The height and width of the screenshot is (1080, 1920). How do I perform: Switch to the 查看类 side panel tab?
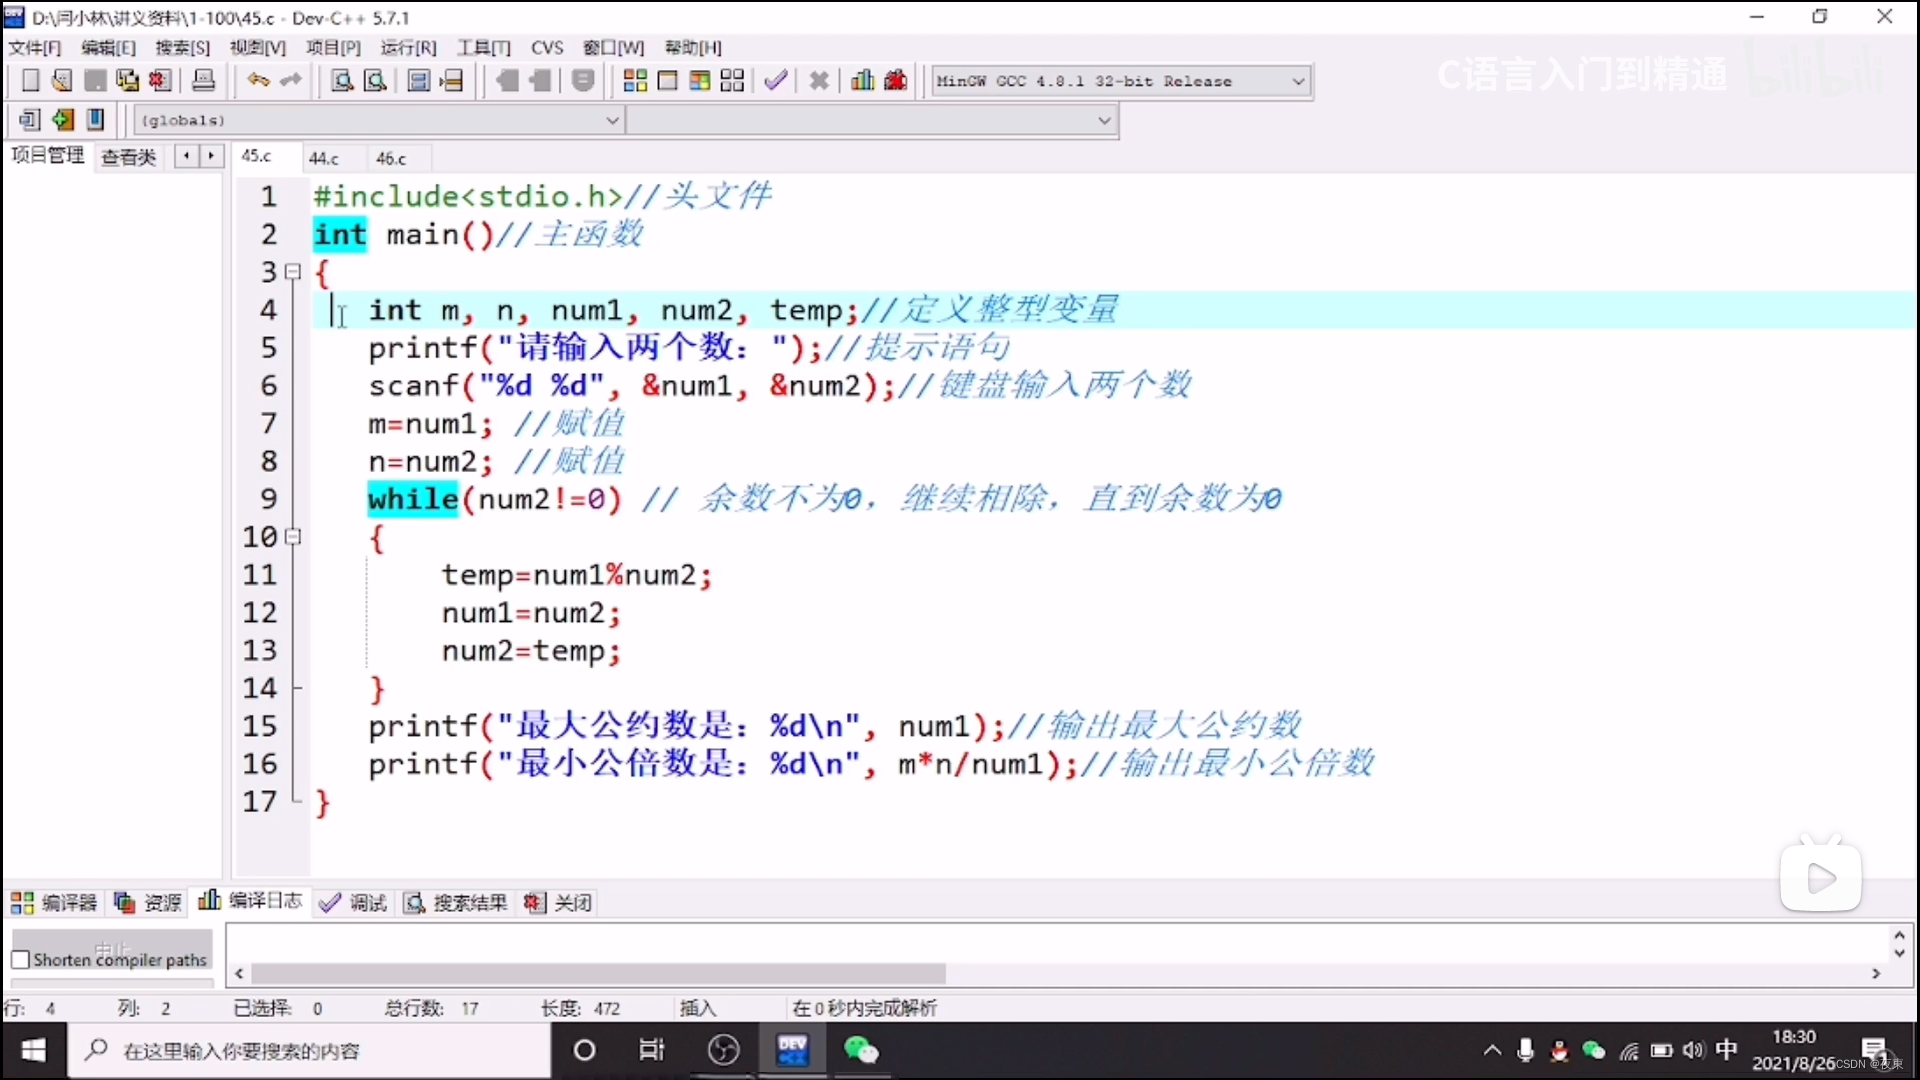point(129,157)
